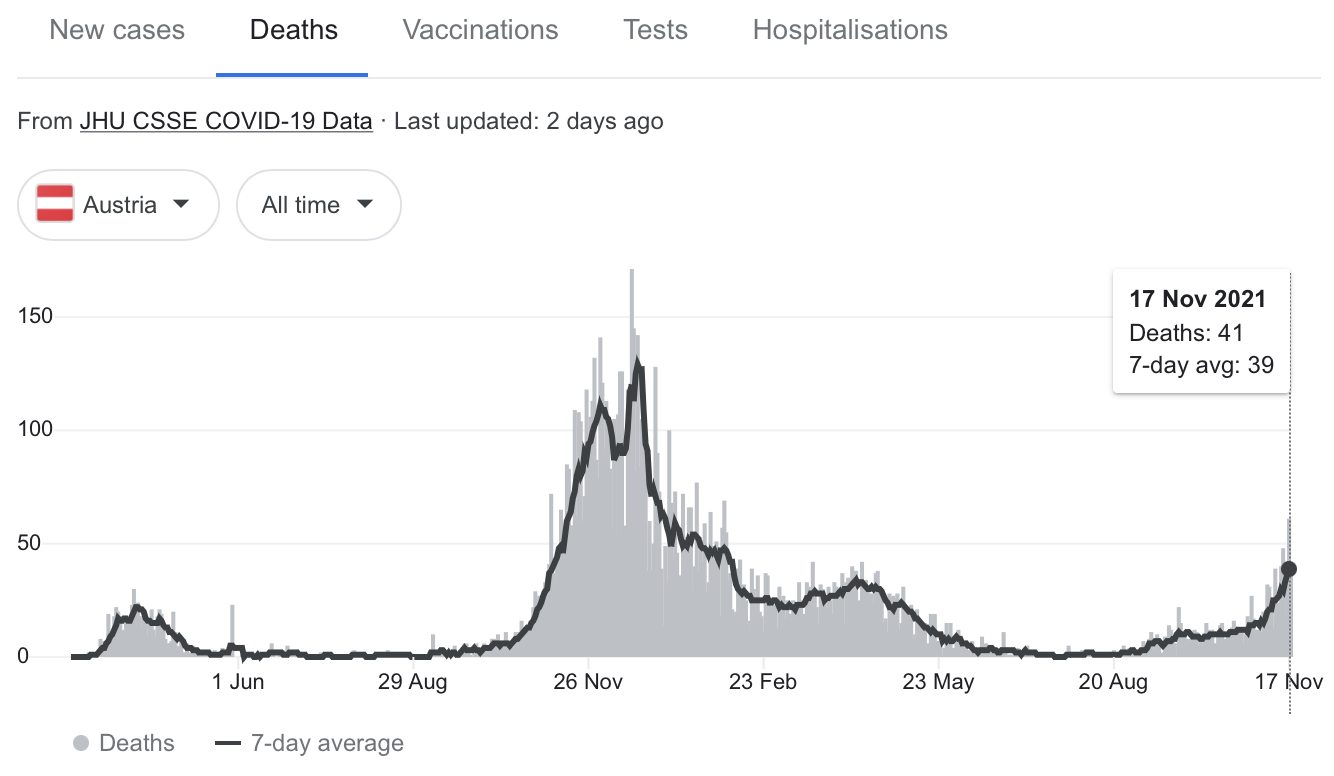Click the Austria flag icon
The height and width of the screenshot is (776, 1334).
pyautogui.click(x=55, y=205)
